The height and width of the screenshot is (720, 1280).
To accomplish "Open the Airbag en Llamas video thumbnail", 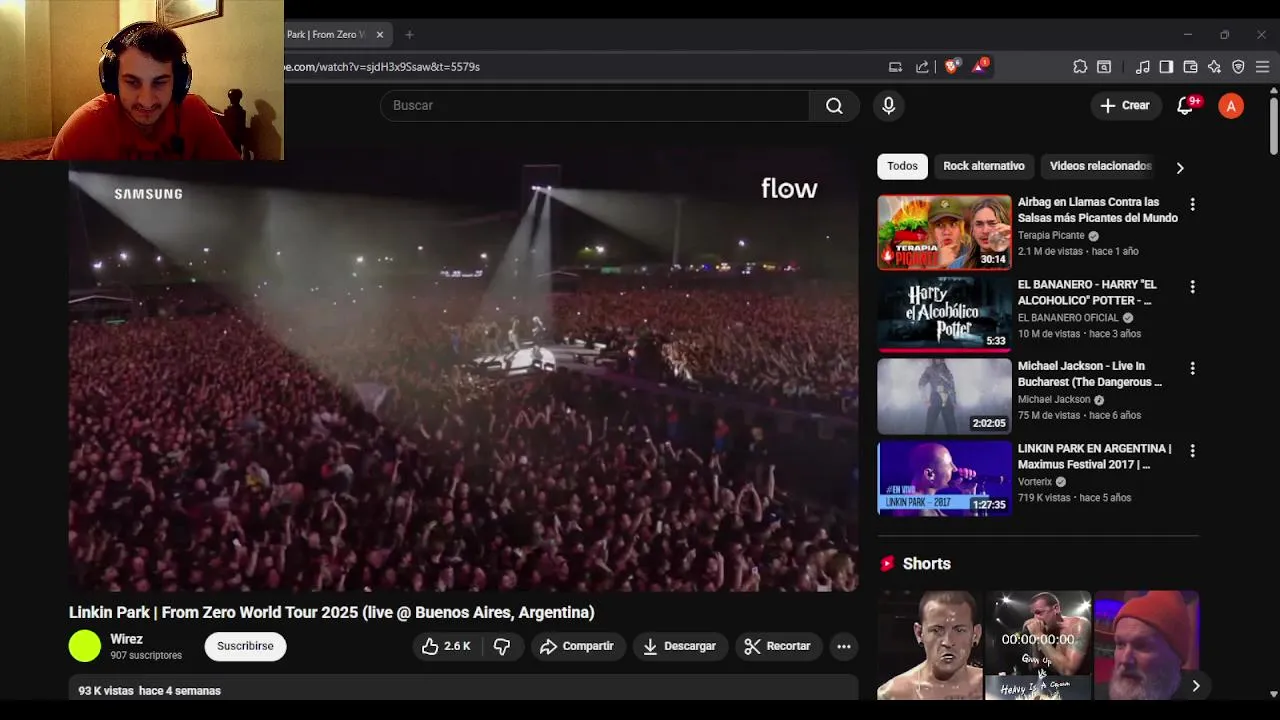I will (x=944, y=232).
